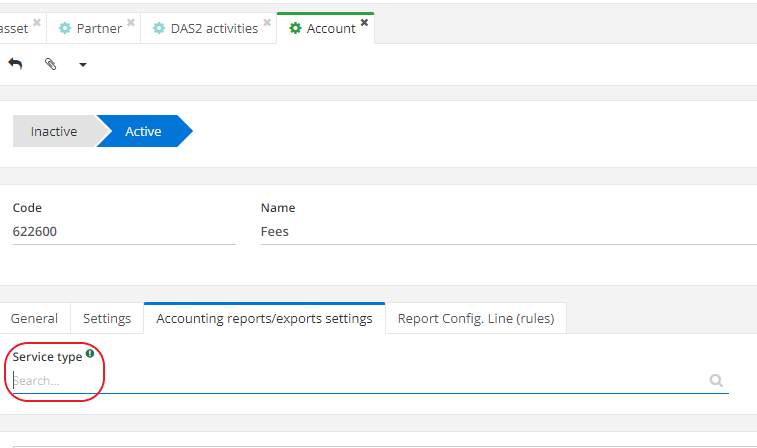Close the Partner tab
Viewport: 757px width, 448px height.
point(131,22)
